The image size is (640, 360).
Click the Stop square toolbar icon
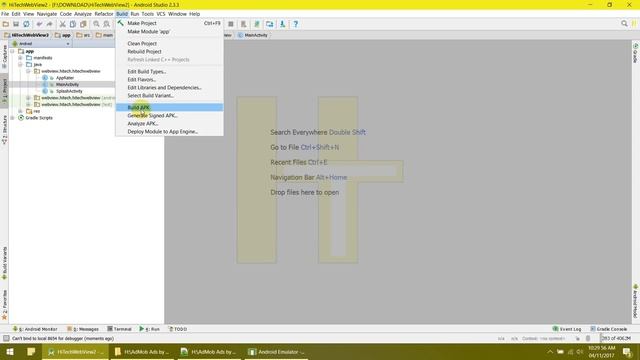coord(231,24)
